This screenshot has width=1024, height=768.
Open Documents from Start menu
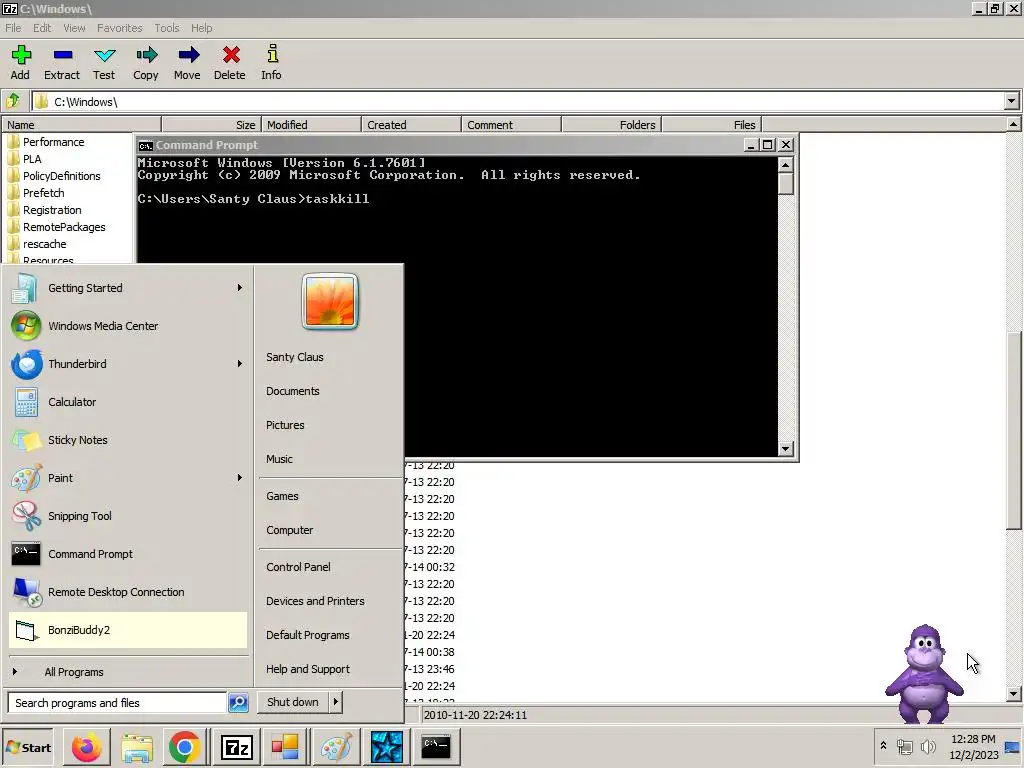pyautogui.click(x=293, y=391)
